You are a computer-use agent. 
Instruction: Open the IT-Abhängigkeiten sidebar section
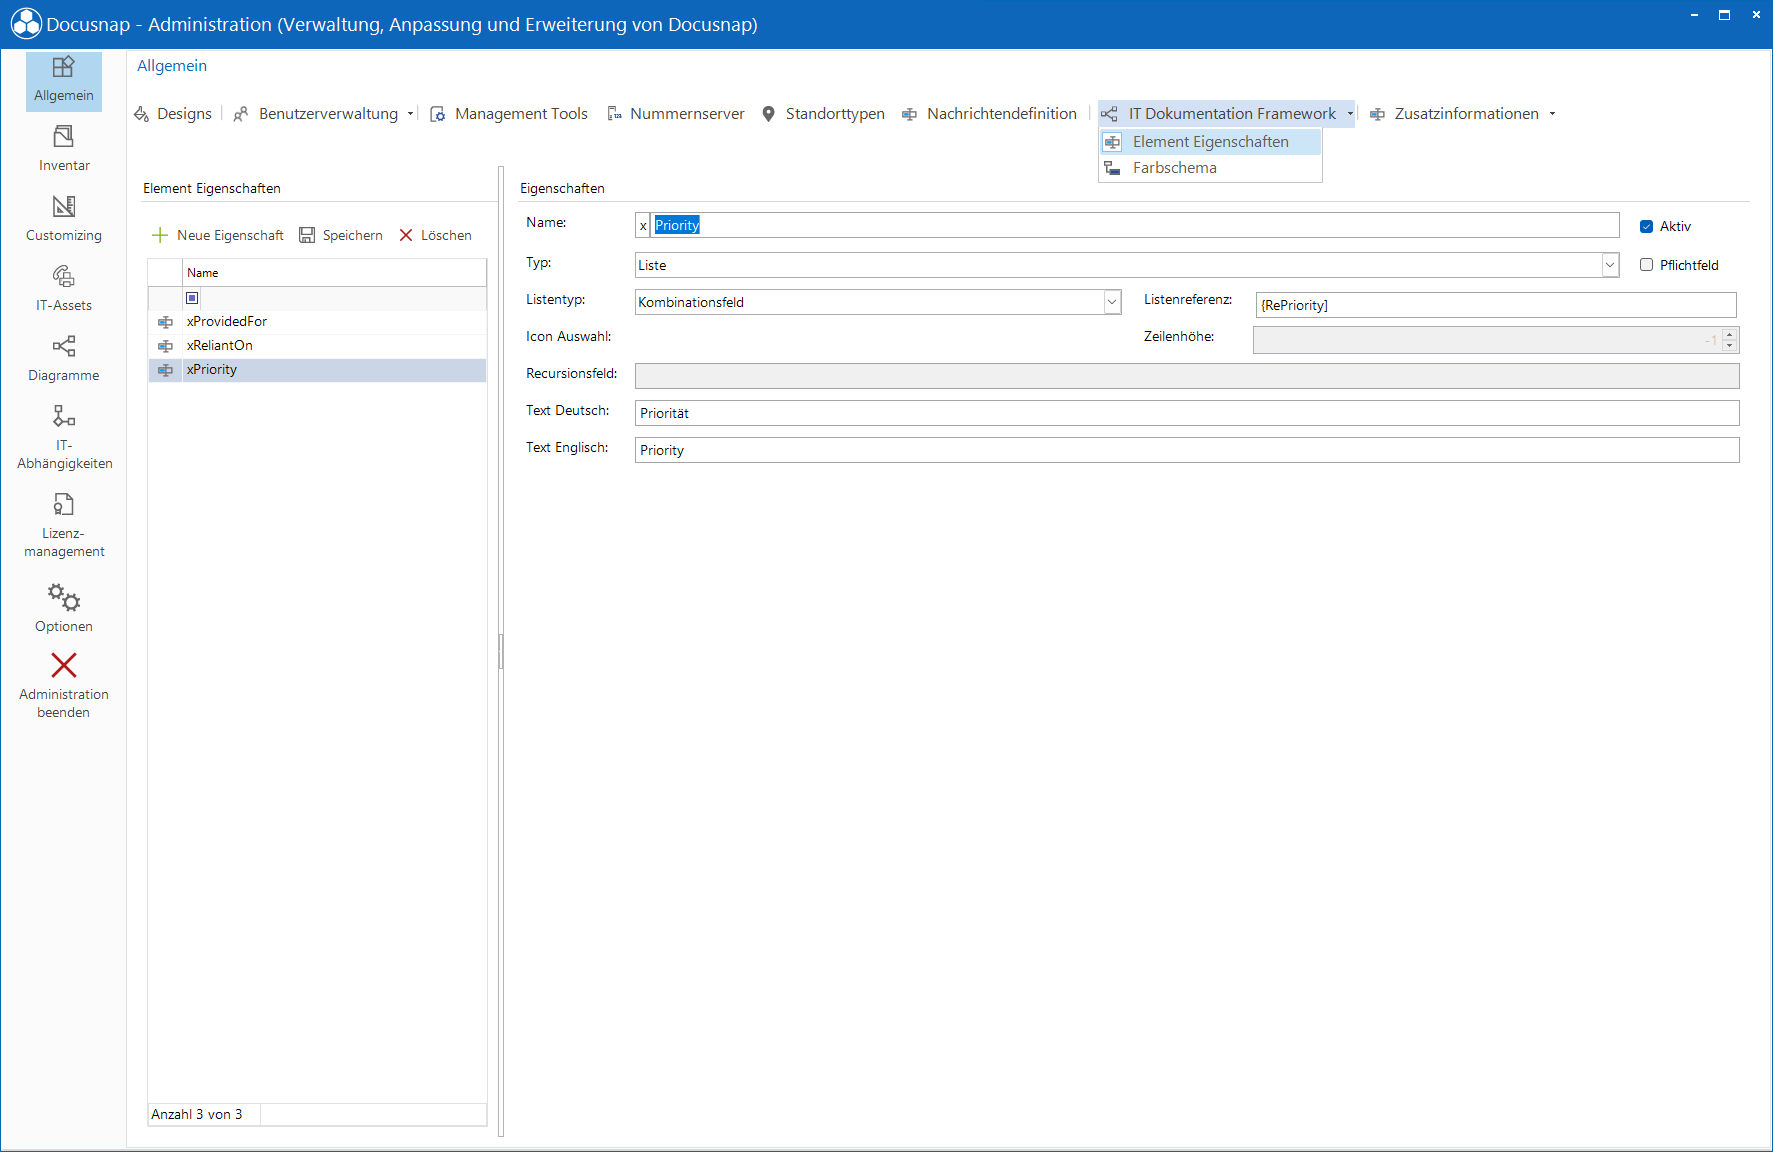(63, 437)
